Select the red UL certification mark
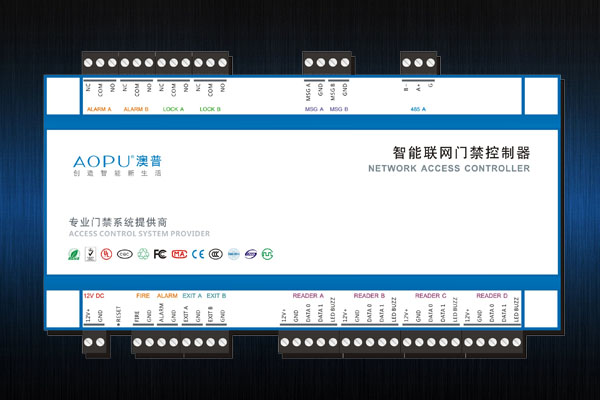The image size is (600, 400). pos(106,254)
